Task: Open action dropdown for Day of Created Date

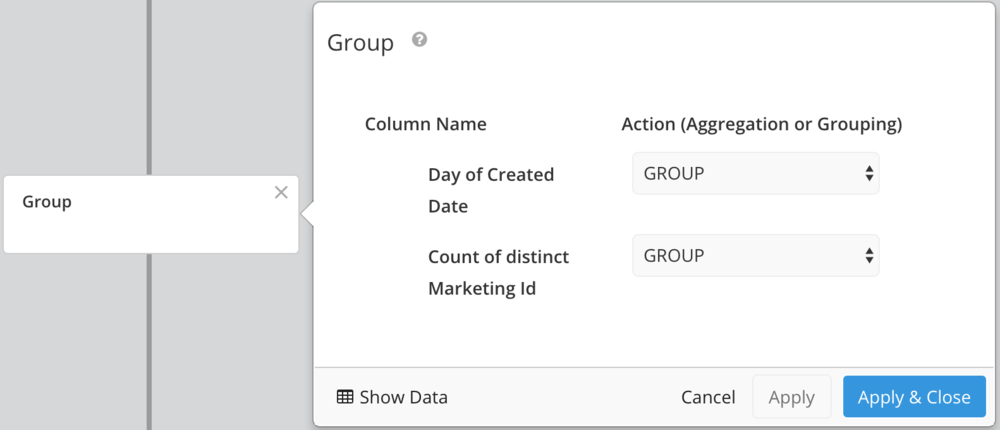Action: pos(755,173)
